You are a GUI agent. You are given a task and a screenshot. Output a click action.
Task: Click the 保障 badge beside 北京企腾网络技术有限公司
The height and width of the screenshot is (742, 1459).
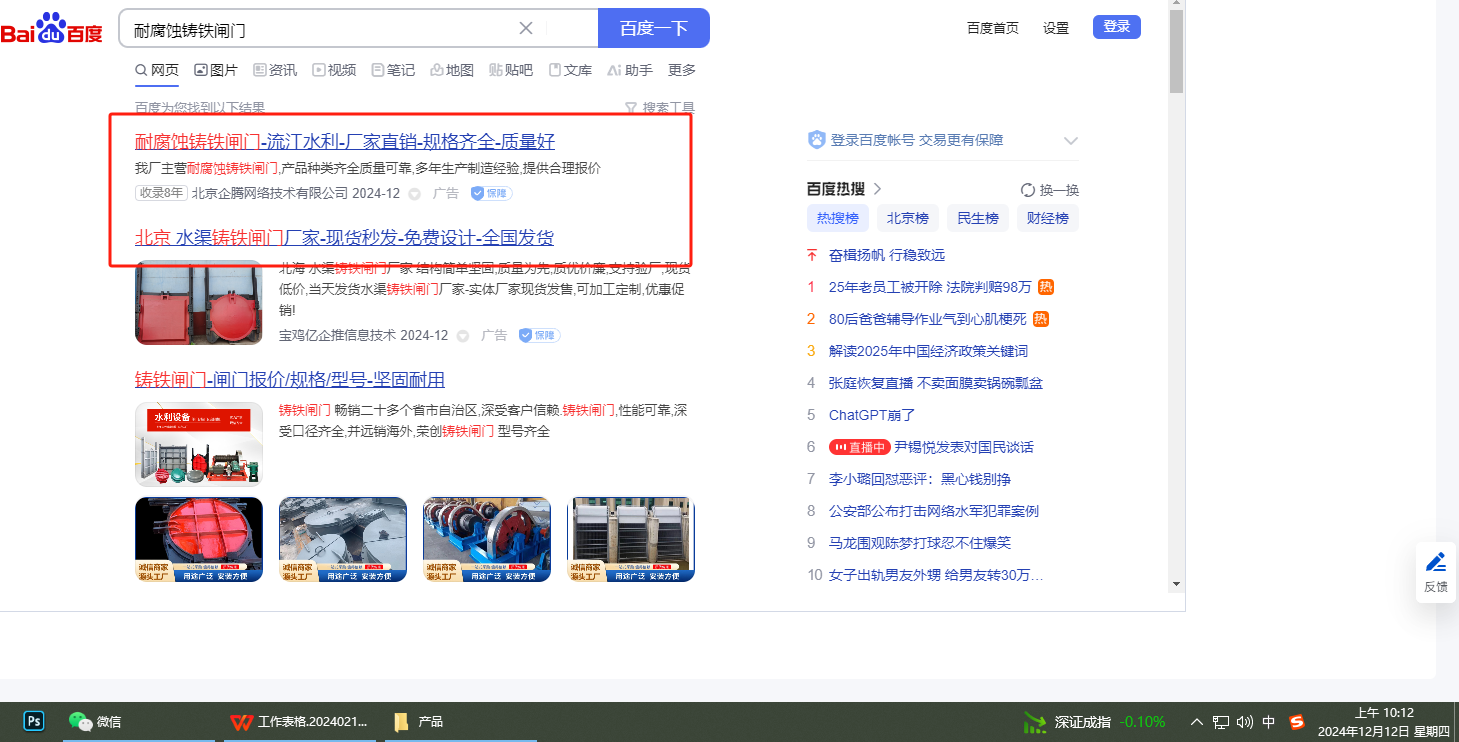[x=492, y=193]
